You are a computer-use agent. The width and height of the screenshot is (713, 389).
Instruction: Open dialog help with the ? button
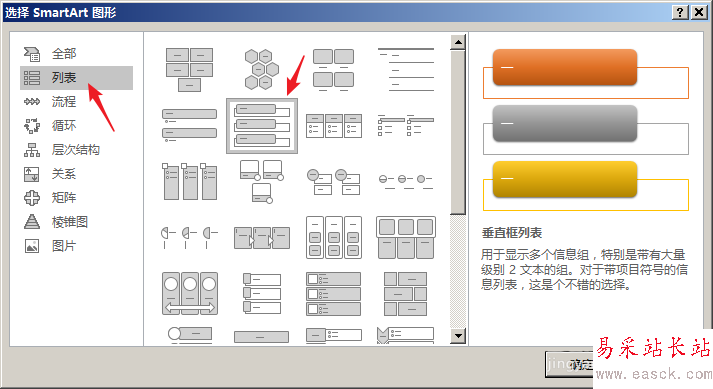680,12
